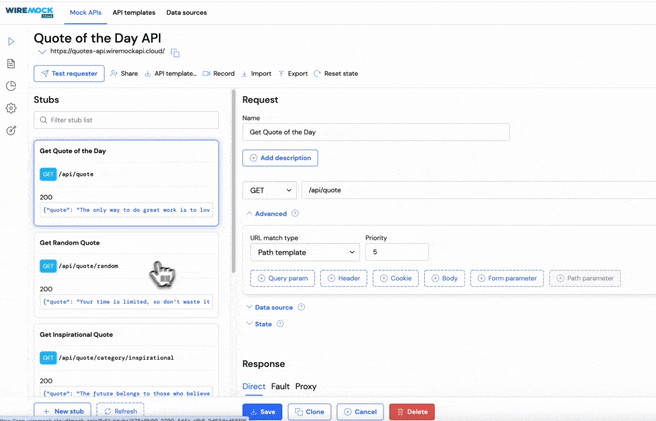Open the pie chart icon in left sidebar
656x421 pixels.
11,86
